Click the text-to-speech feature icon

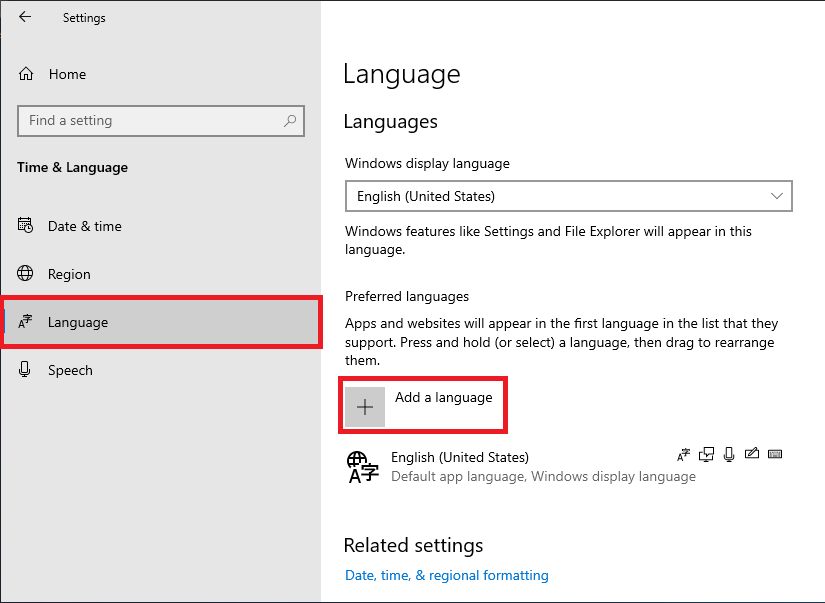pos(706,454)
